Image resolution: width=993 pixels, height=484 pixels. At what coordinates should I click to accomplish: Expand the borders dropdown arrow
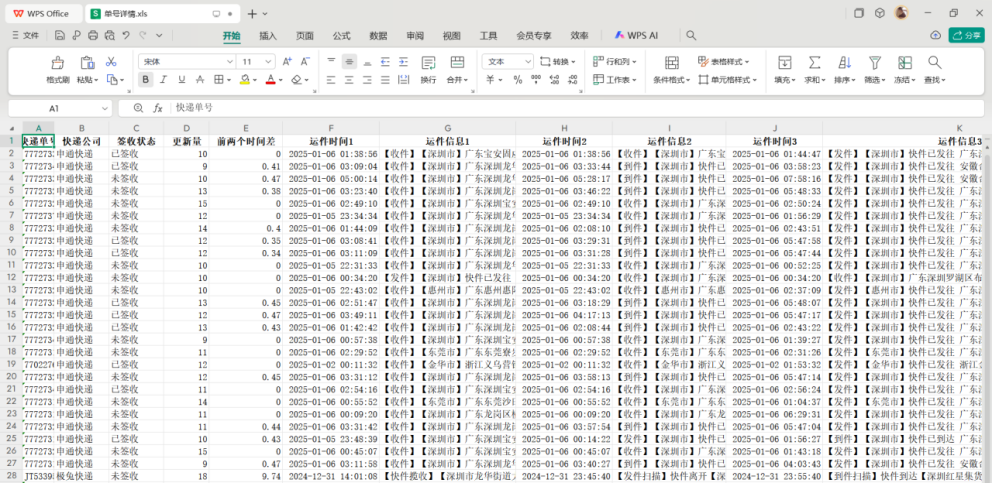(x=229, y=80)
